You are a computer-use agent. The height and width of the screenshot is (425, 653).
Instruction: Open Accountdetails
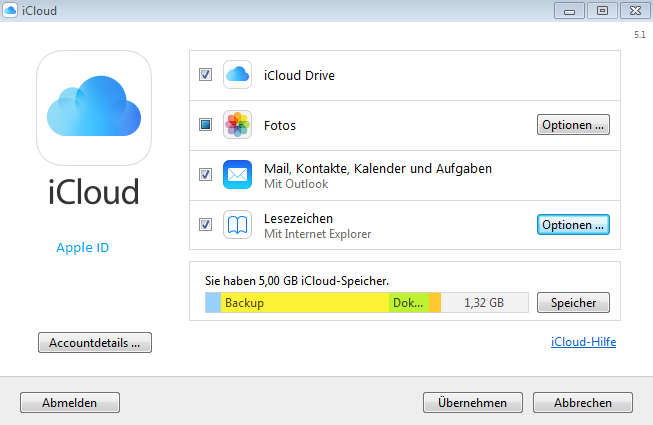click(x=95, y=343)
